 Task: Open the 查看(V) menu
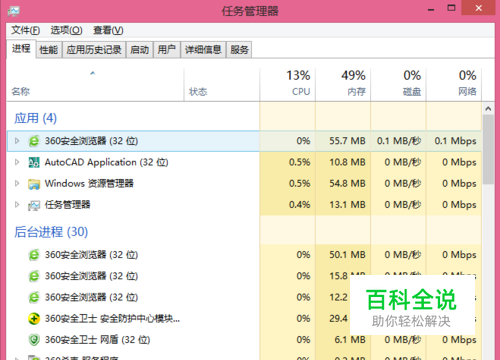pos(108,30)
